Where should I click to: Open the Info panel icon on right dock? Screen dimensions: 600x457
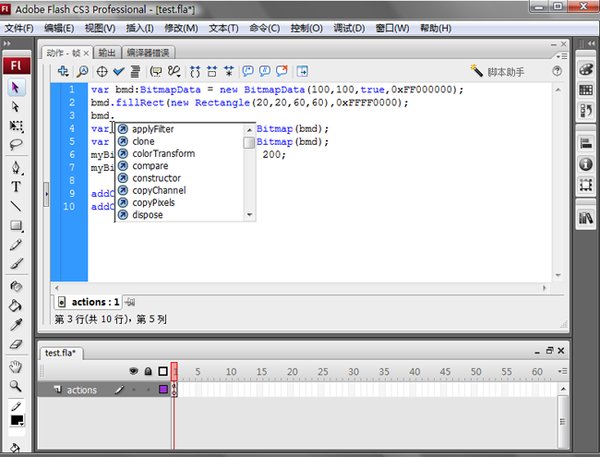pos(587,164)
